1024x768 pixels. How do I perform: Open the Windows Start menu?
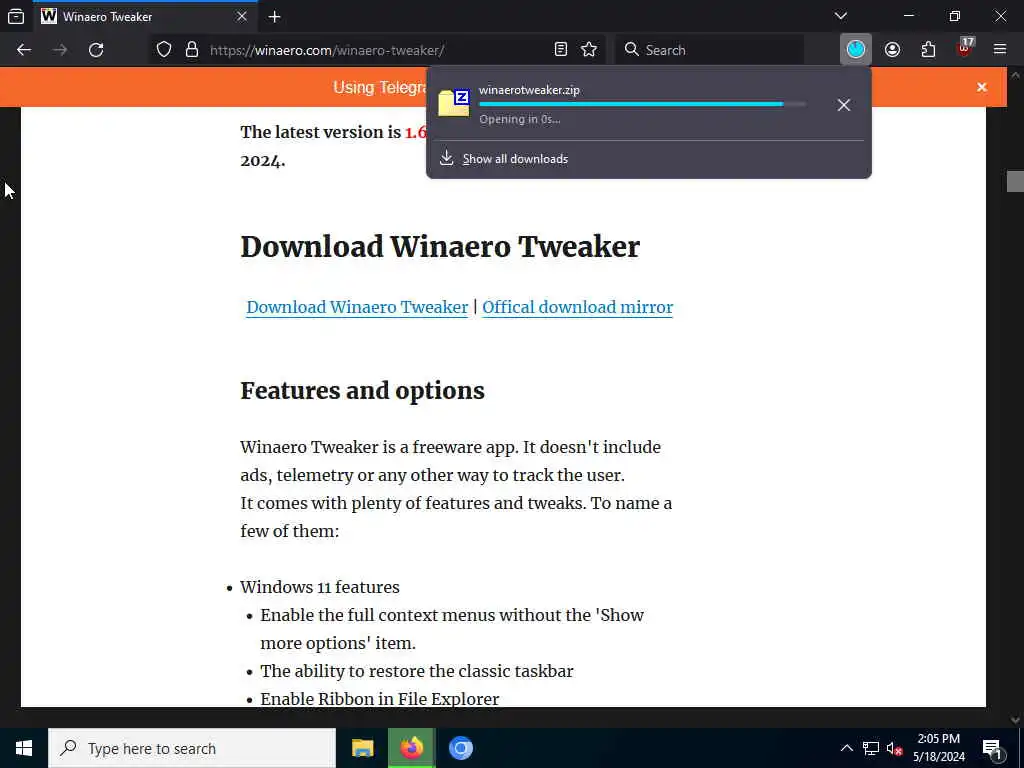pos(24,748)
